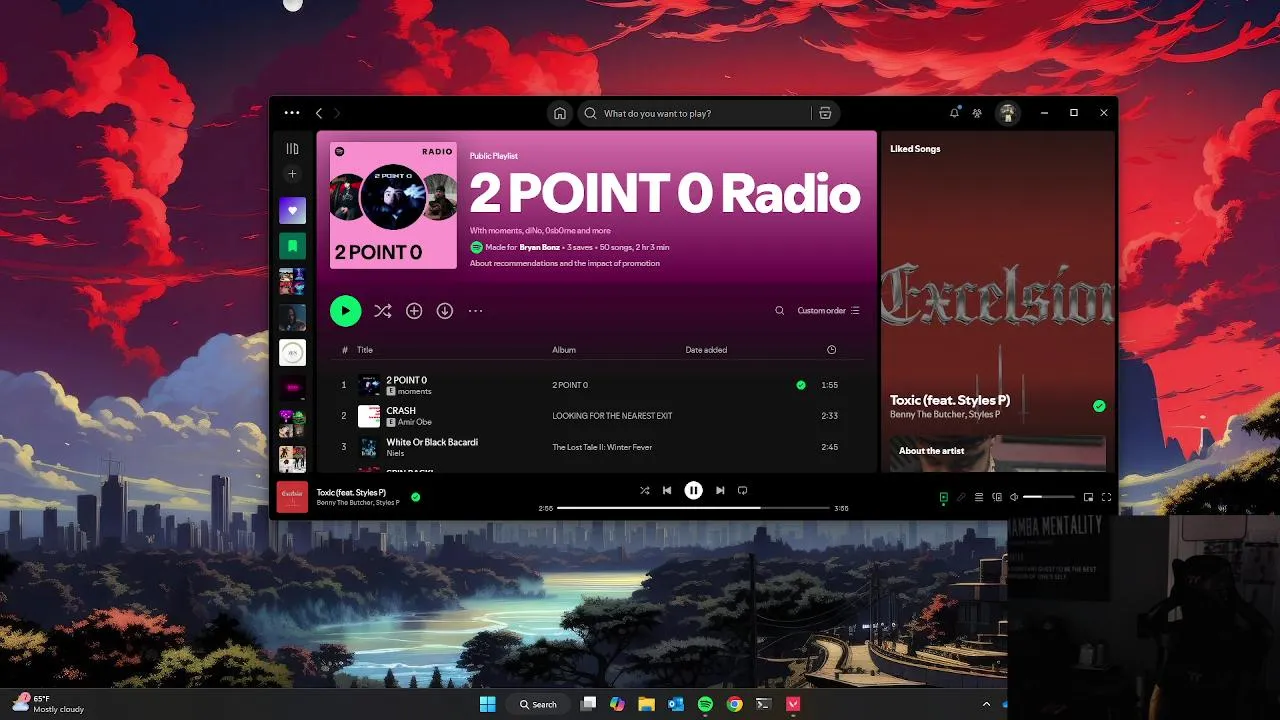Go back with the left arrow
Viewport: 1280px width, 720px height.
click(x=319, y=113)
